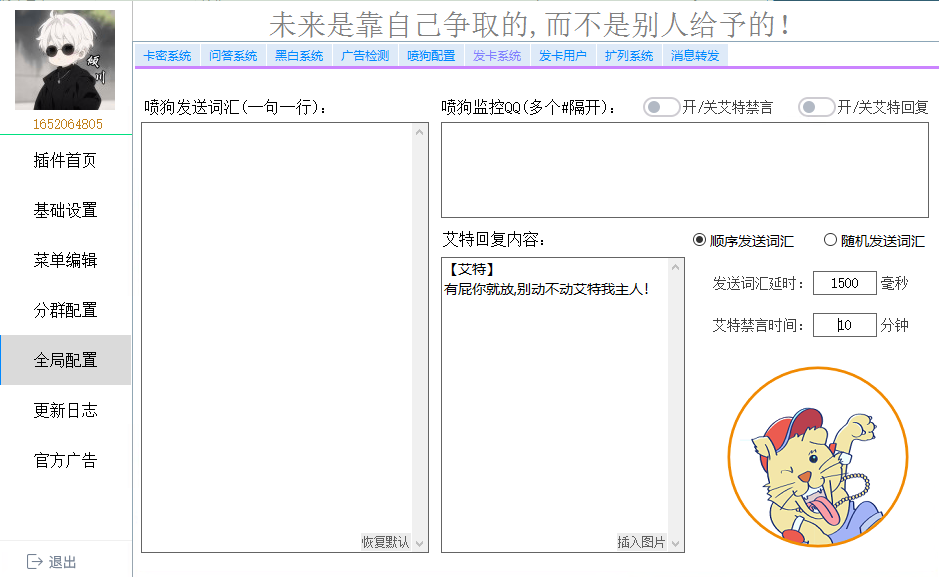This screenshot has height=577, width=939.
Task: Open 更新日志 sidebar item
Action: click(x=65, y=410)
